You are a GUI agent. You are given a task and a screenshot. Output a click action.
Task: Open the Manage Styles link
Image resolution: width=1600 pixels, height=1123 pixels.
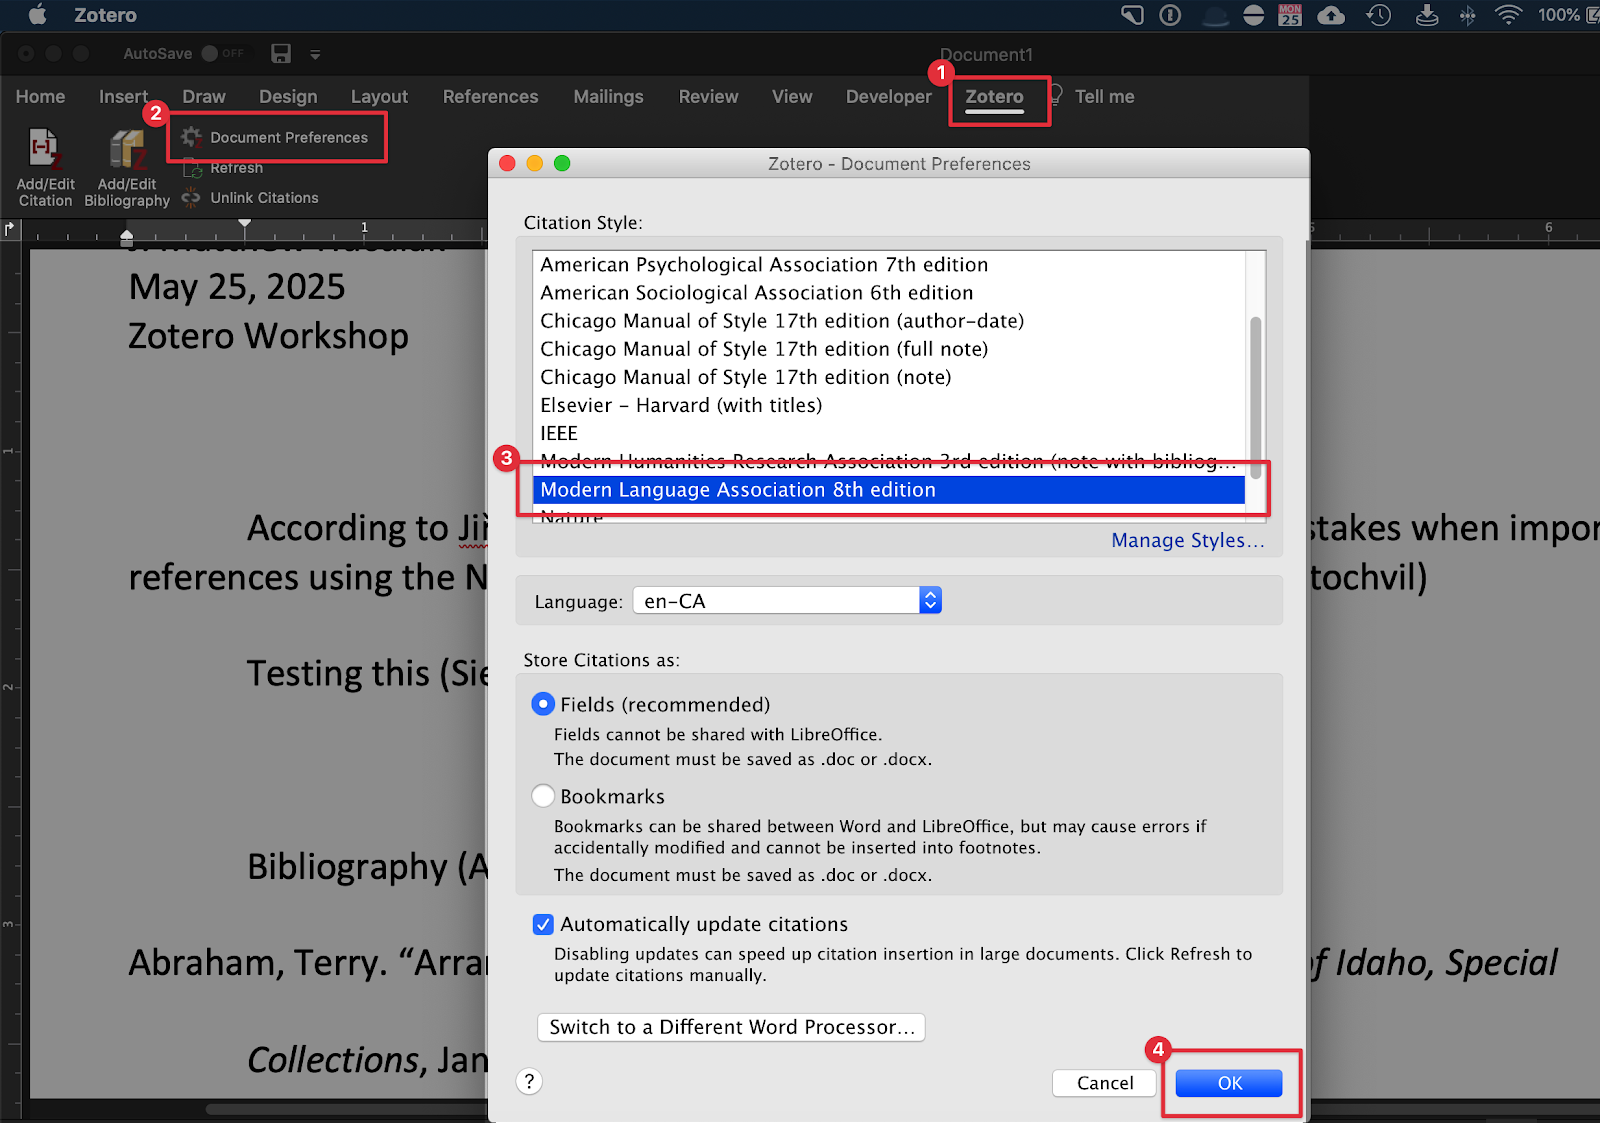click(1188, 540)
